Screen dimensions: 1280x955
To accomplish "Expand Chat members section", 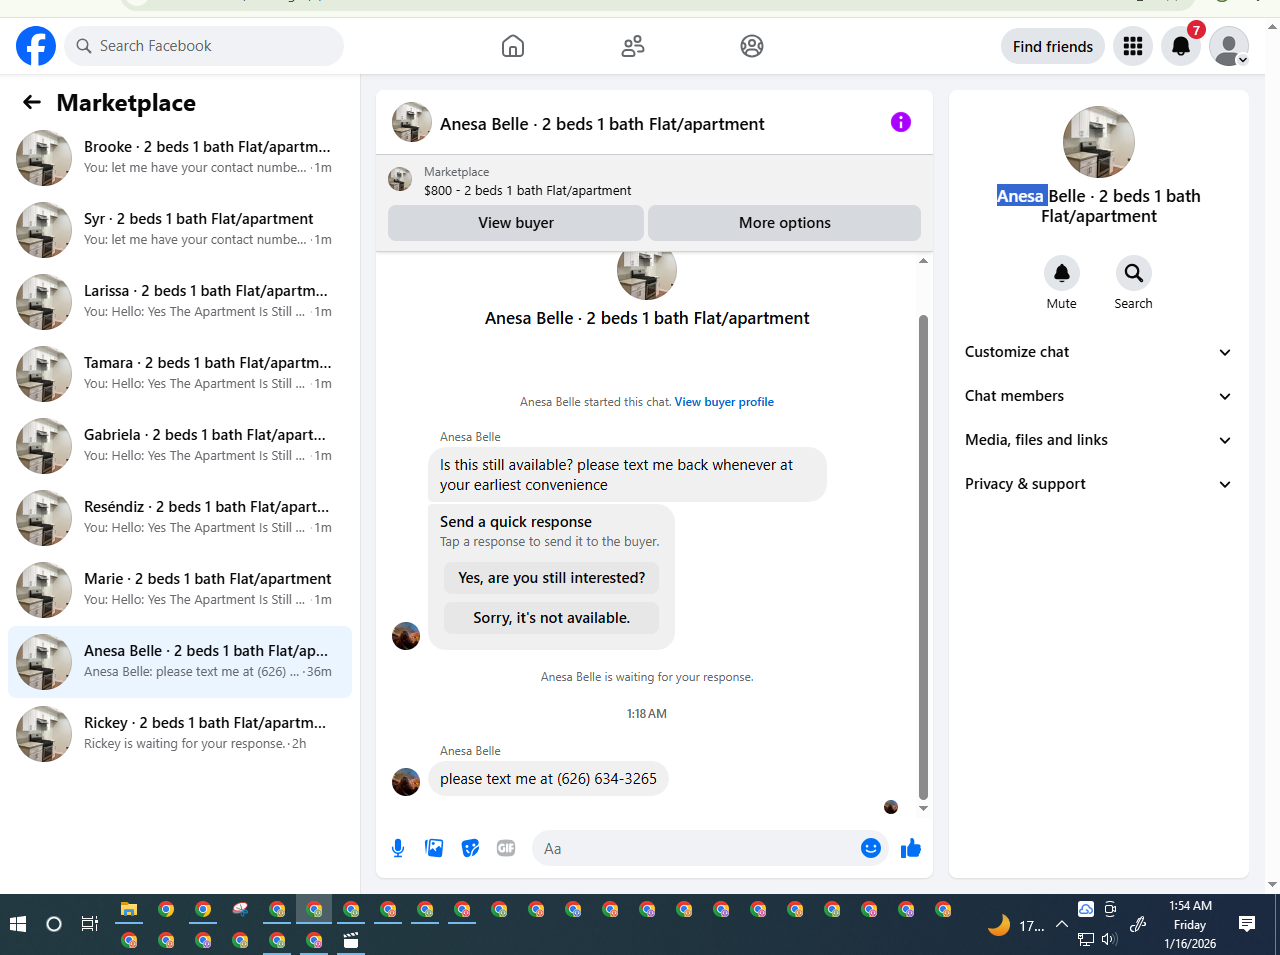I will tap(1099, 396).
